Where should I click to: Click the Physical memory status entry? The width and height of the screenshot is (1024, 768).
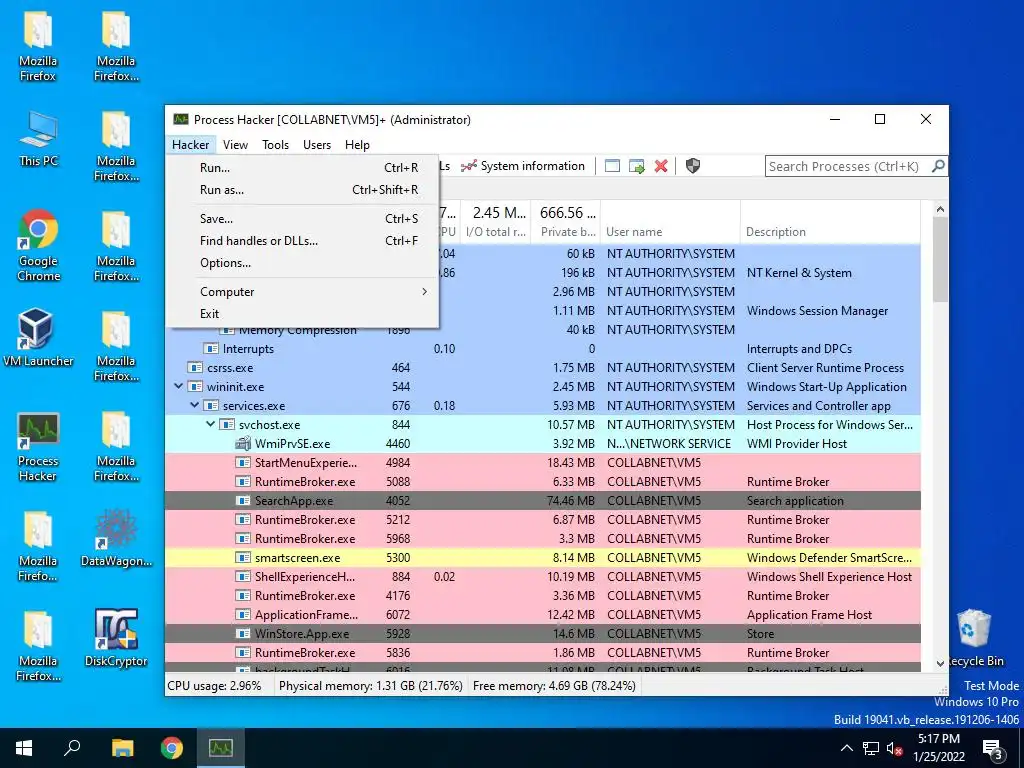[370, 686]
